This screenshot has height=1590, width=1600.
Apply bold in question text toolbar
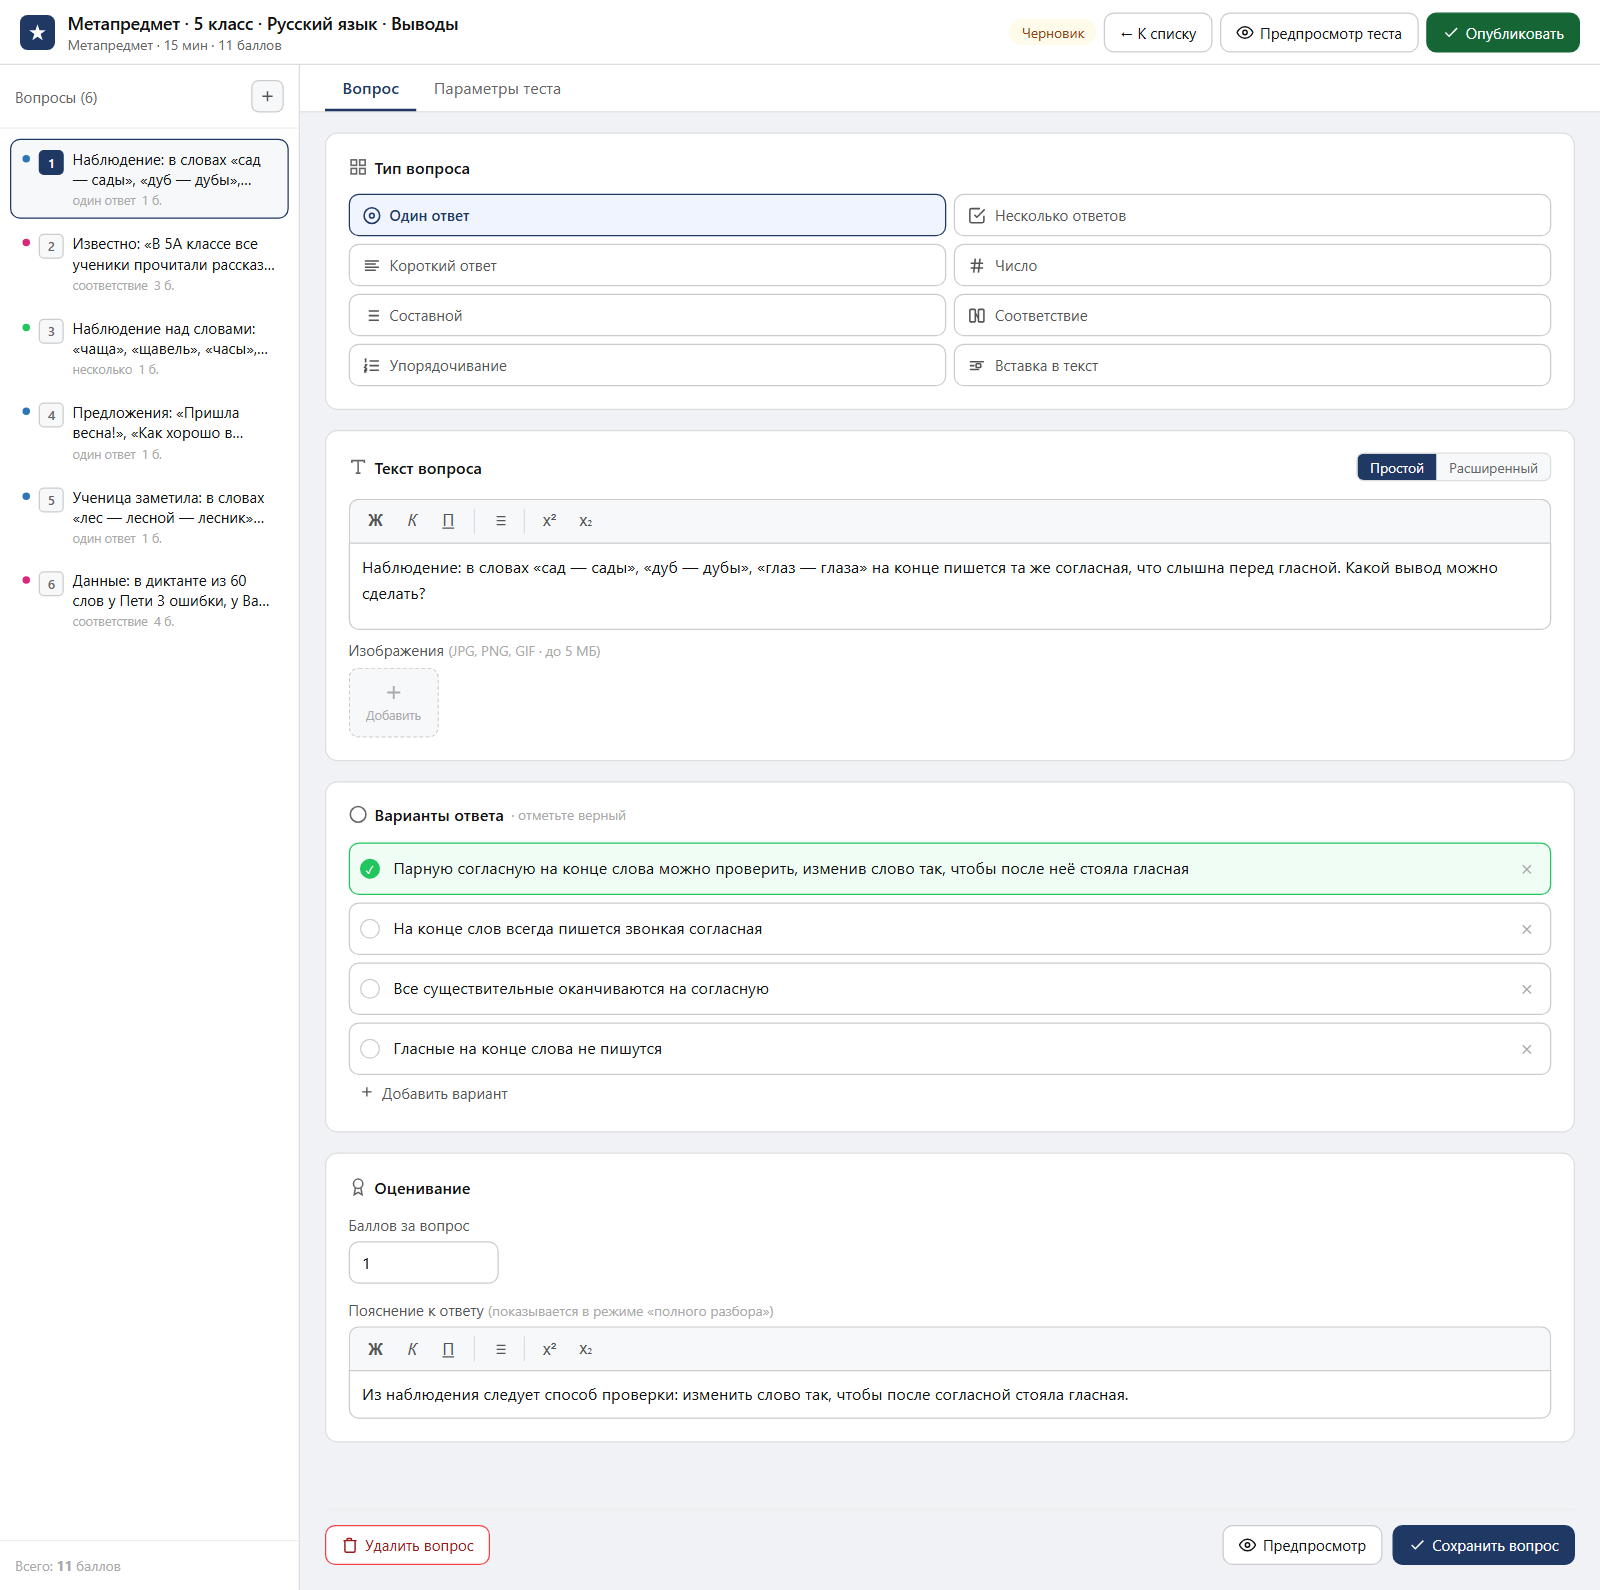[375, 521]
